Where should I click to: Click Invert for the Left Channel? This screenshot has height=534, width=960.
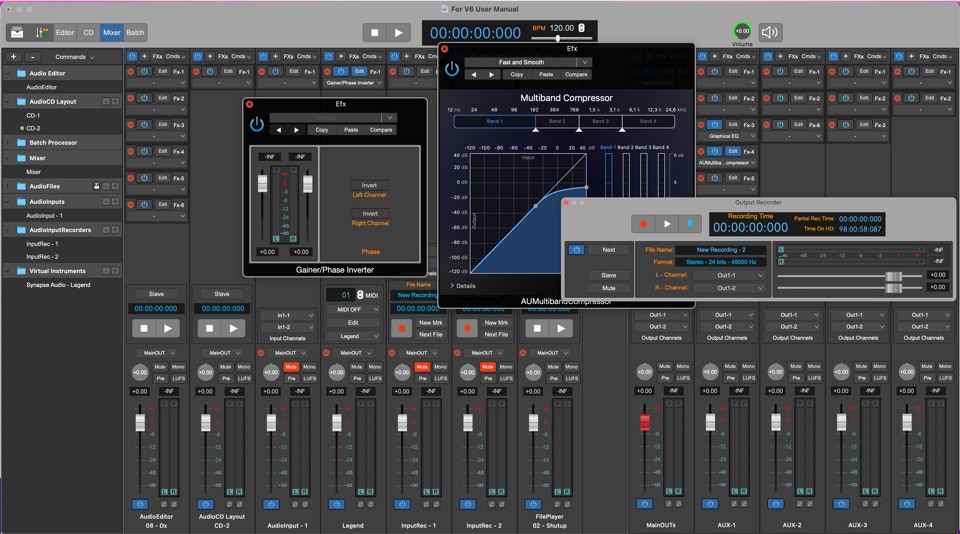tap(369, 185)
